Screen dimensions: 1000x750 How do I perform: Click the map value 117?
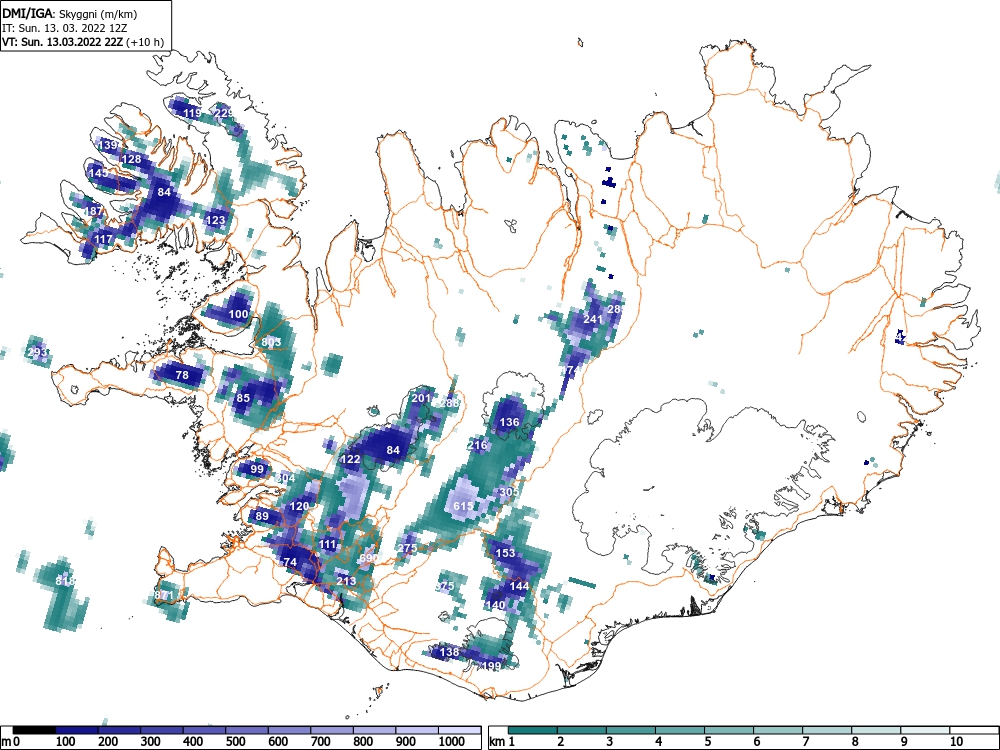coord(103,239)
